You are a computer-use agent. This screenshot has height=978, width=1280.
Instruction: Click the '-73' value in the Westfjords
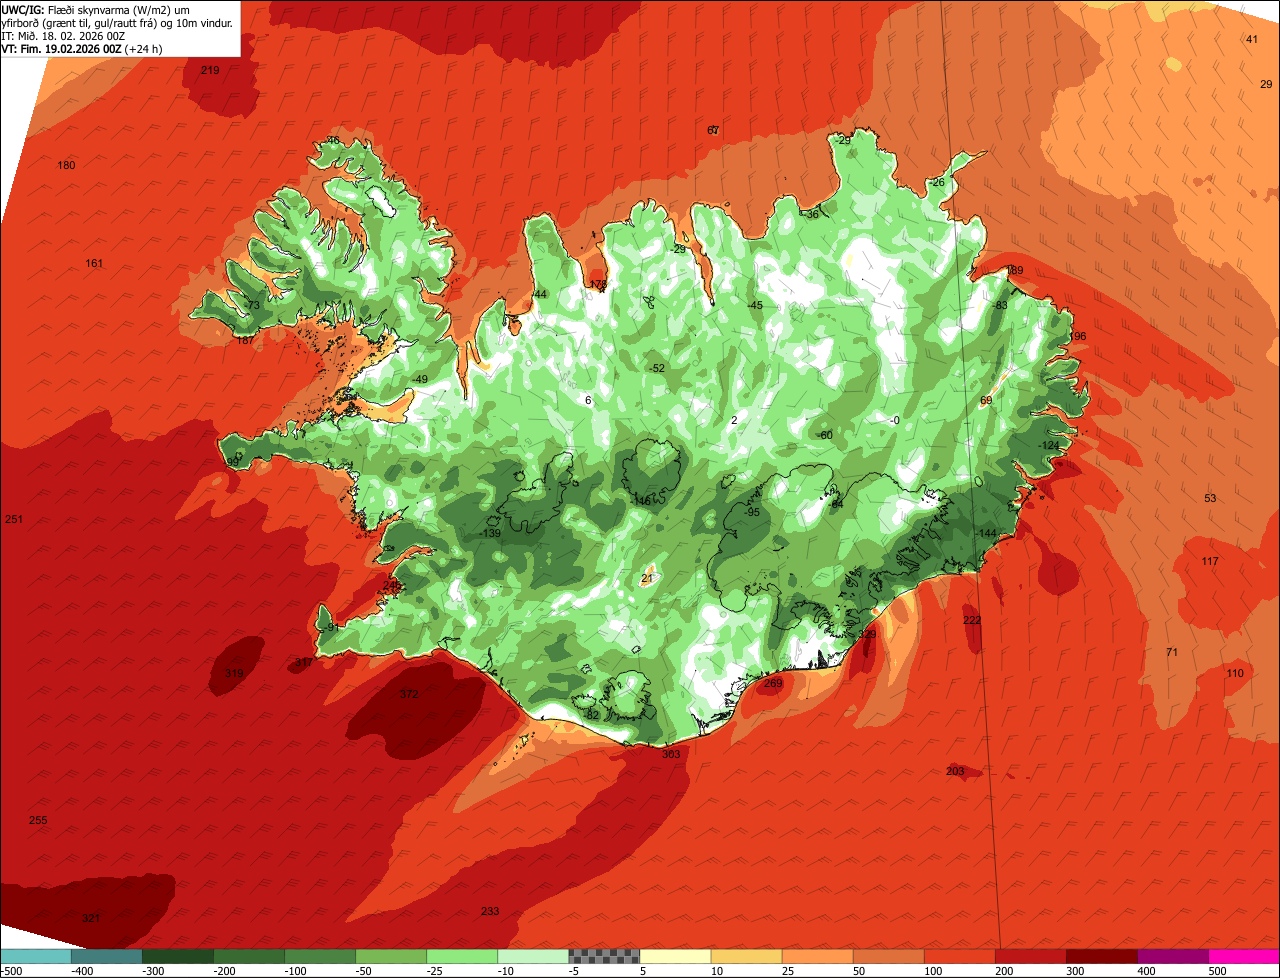click(x=251, y=305)
